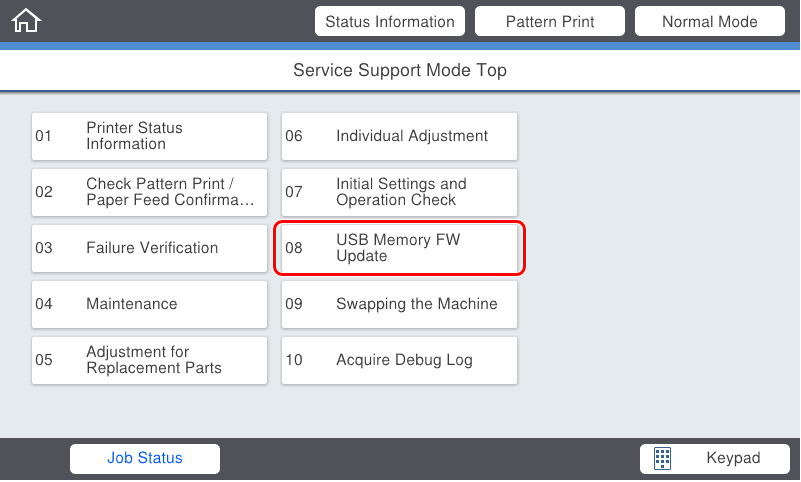Choose 04 Maintenance

click(x=149, y=304)
